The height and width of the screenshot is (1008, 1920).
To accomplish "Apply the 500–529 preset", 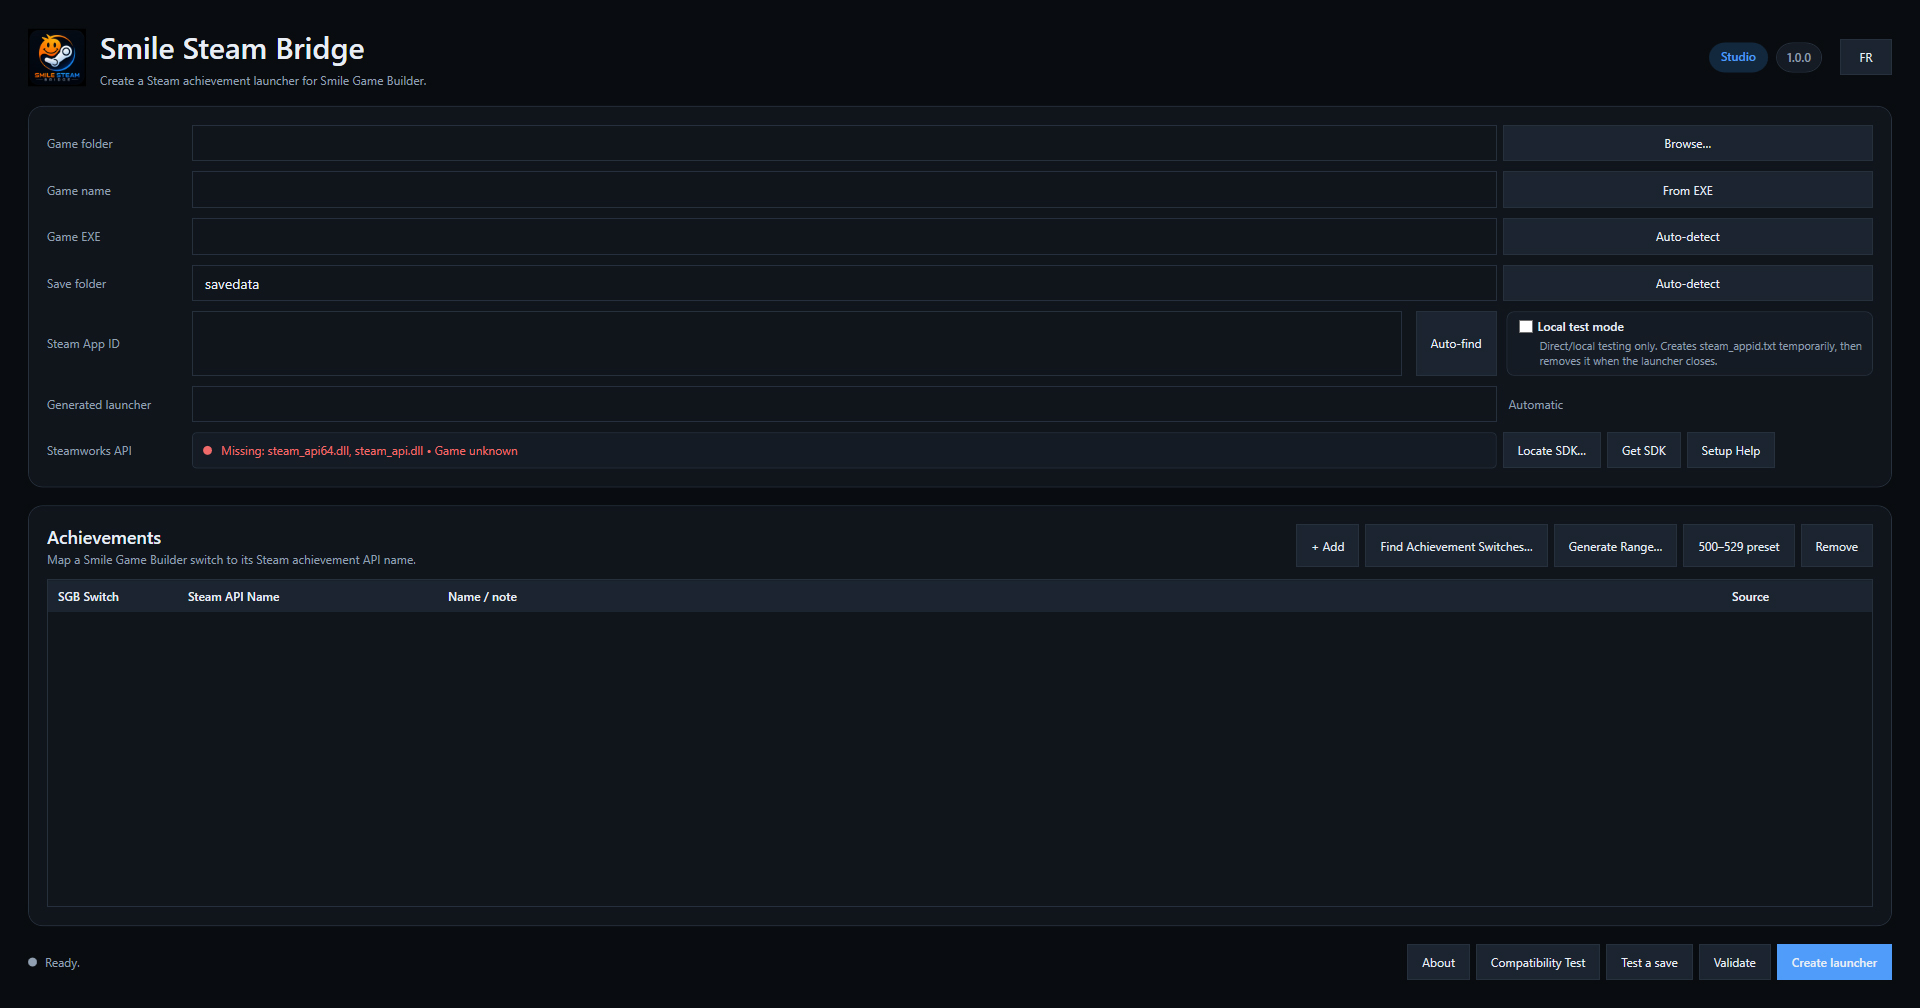I will coord(1739,547).
